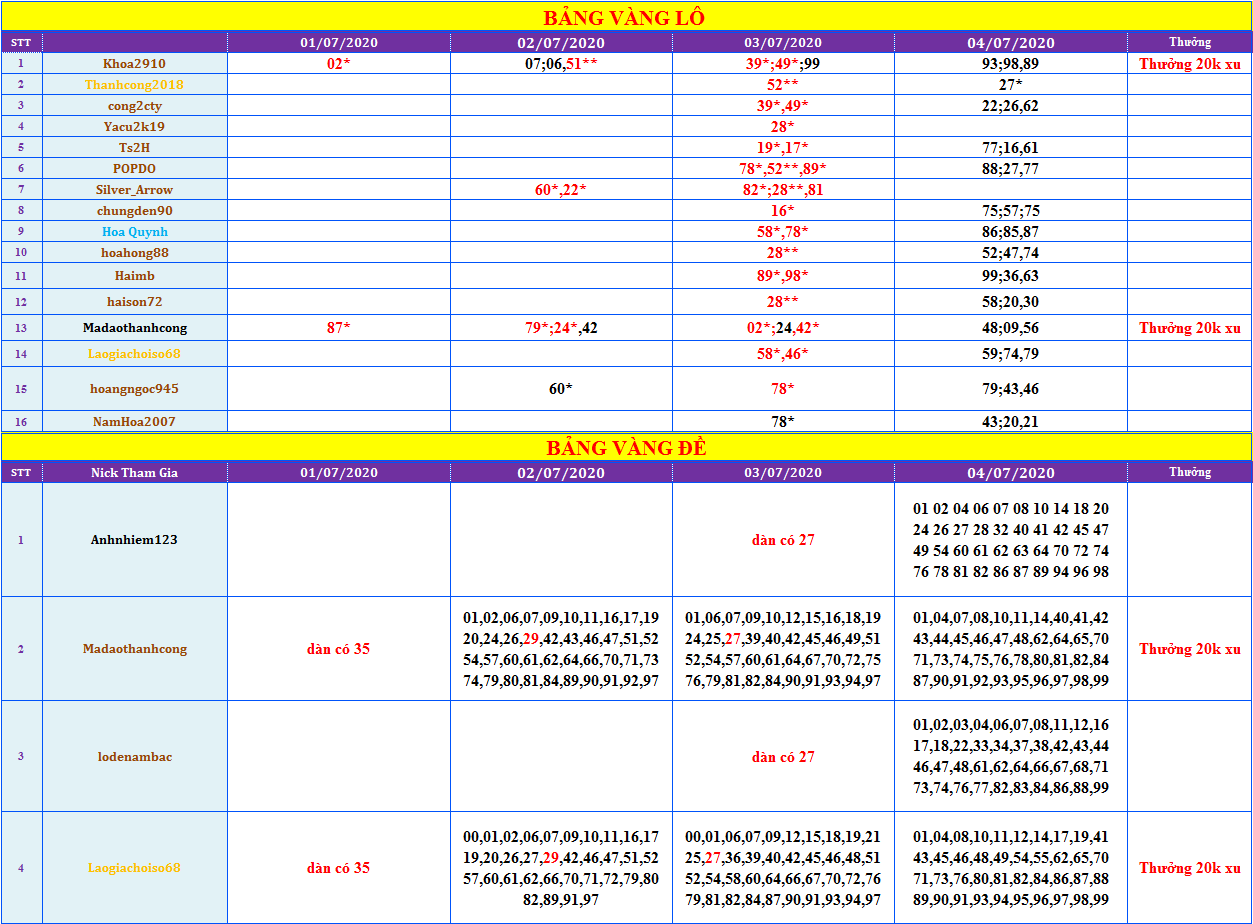Select the Anhnhiem123 nickname cell

[134, 540]
